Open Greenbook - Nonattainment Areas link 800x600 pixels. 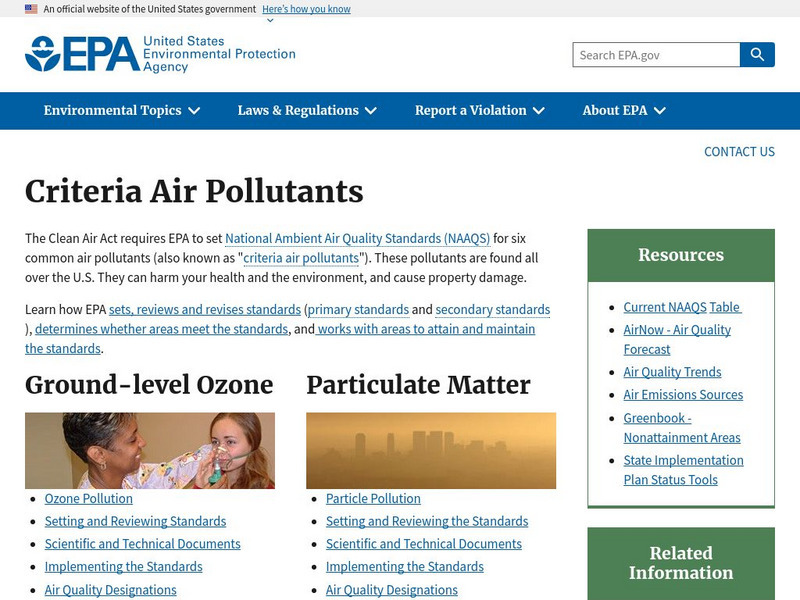[682, 428]
